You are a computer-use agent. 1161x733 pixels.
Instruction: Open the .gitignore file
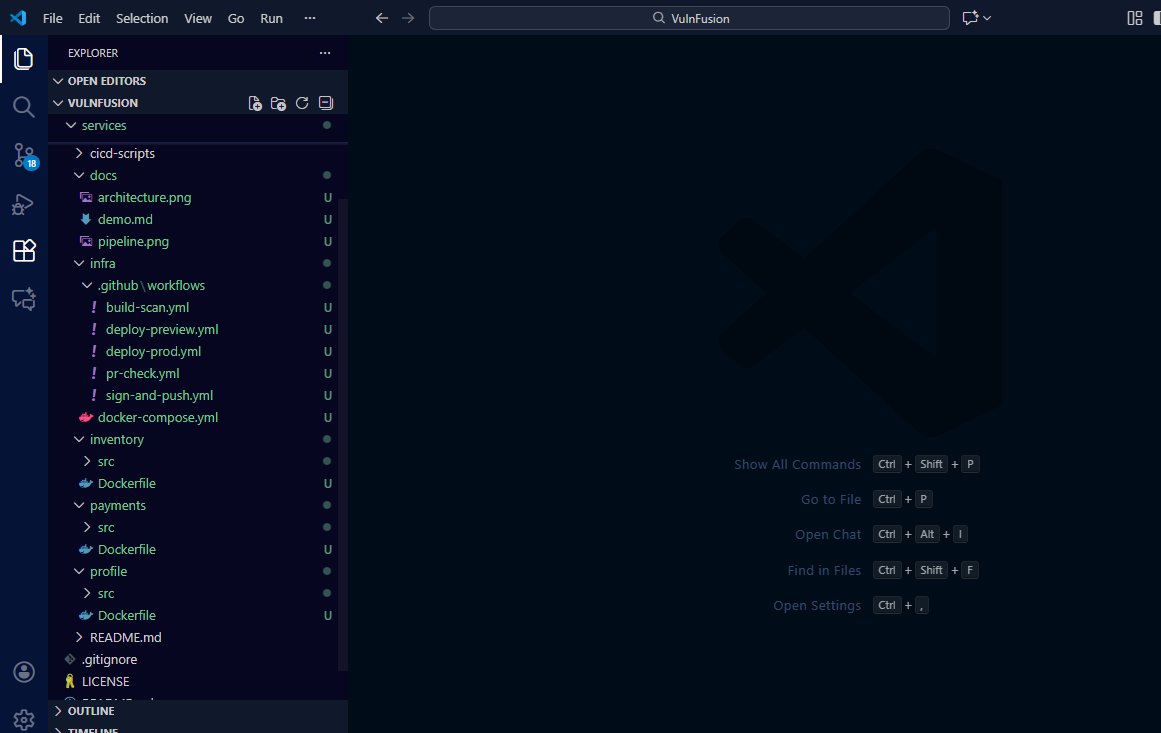coord(198,660)
